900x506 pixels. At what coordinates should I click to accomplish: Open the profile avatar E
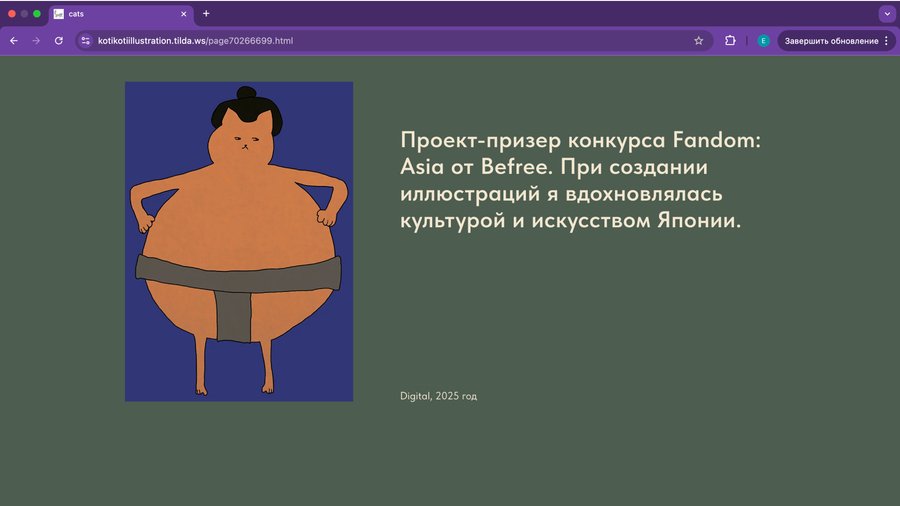(x=763, y=41)
